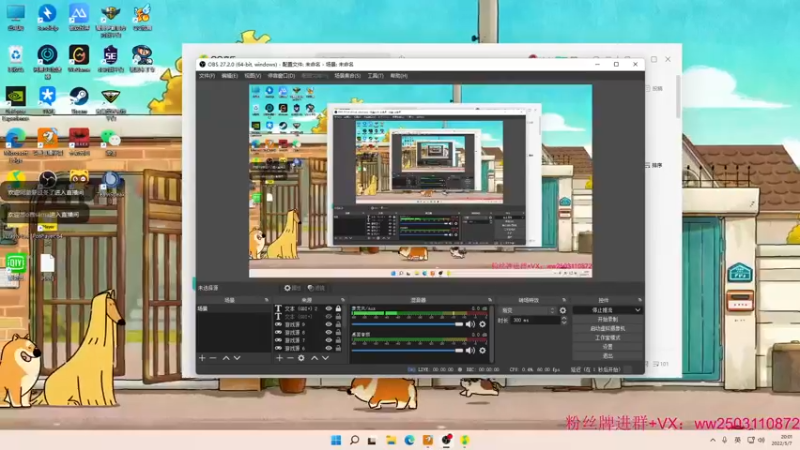Open the Help menu in OBS
Image resolution: width=800 pixels, height=450 pixels.
(x=399, y=76)
